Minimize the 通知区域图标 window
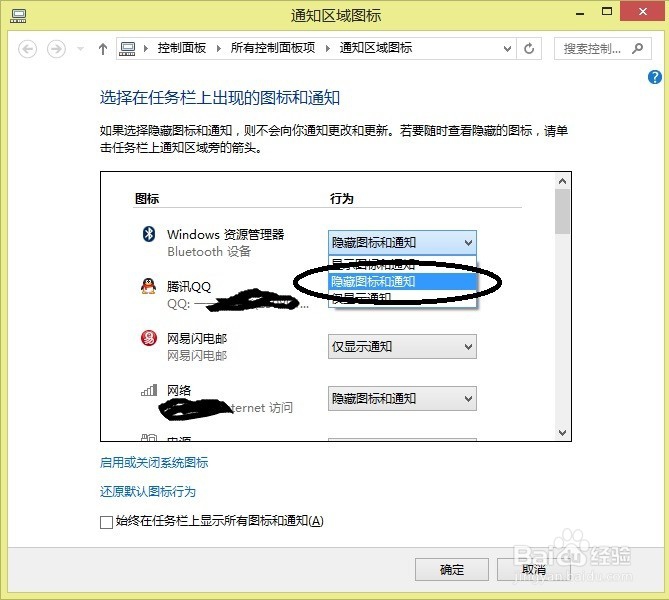 (x=579, y=13)
